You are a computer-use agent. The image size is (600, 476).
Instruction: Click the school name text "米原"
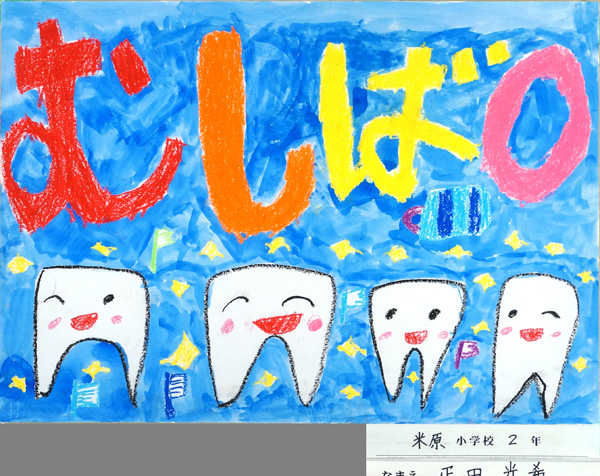pyautogui.click(x=429, y=441)
